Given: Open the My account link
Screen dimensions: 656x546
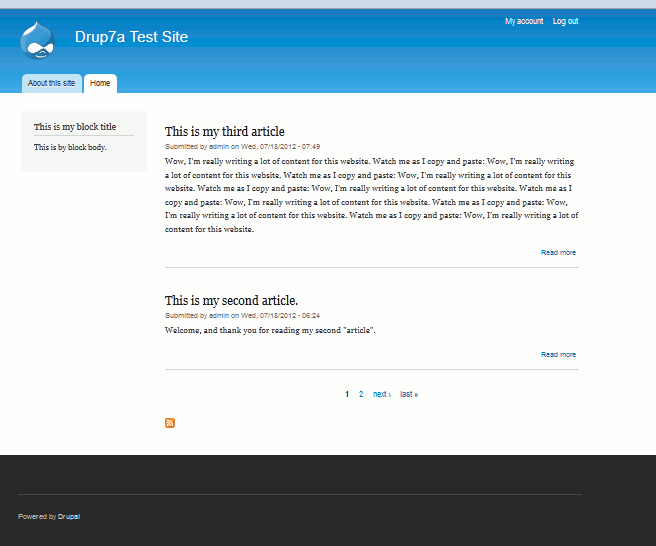Looking at the screenshot, I should click(x=524, y=21).
